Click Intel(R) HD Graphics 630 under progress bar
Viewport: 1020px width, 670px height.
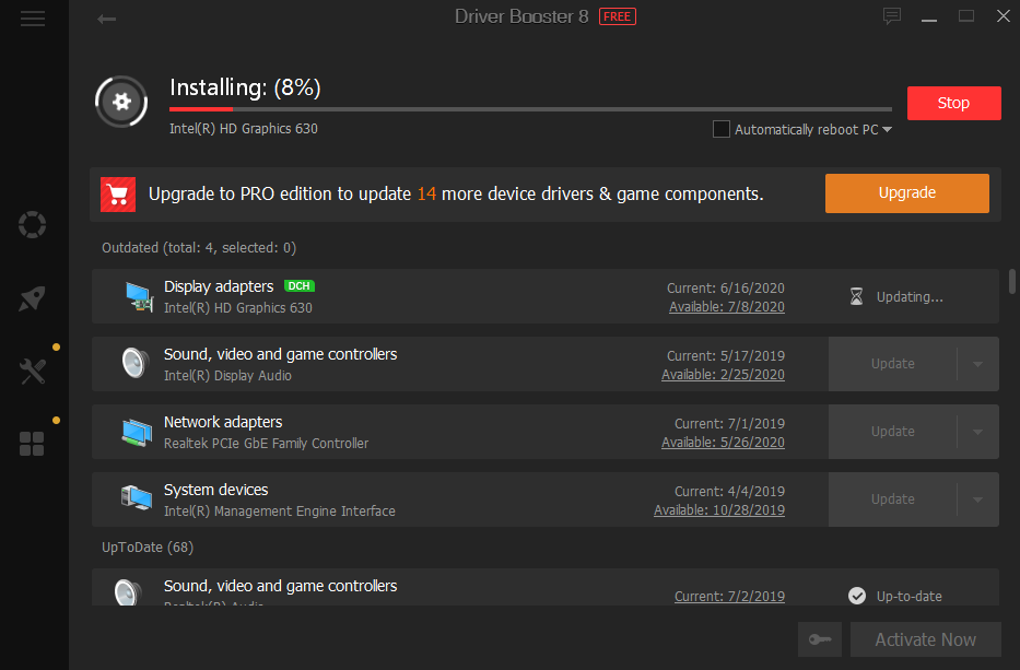pyautogui.click(x=243, y=129)
